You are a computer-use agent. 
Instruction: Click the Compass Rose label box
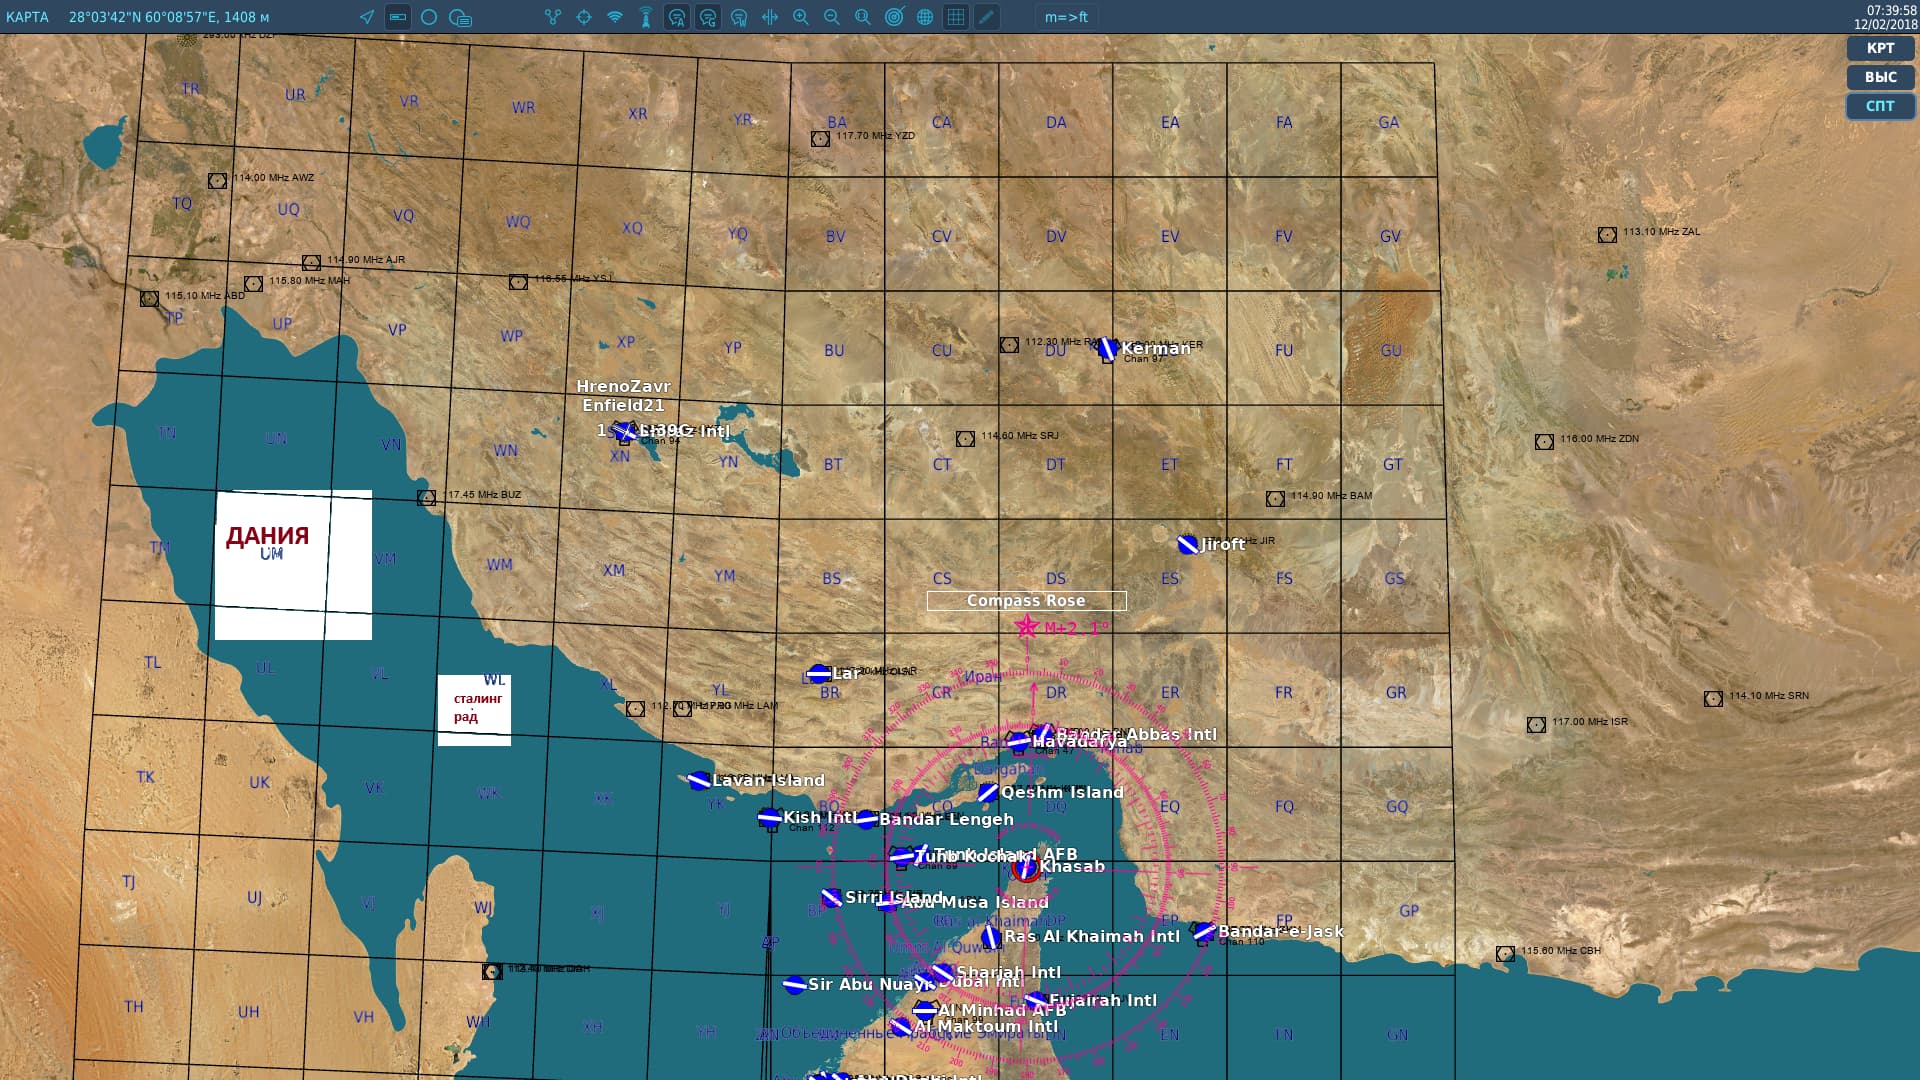tap(1026, 601)
